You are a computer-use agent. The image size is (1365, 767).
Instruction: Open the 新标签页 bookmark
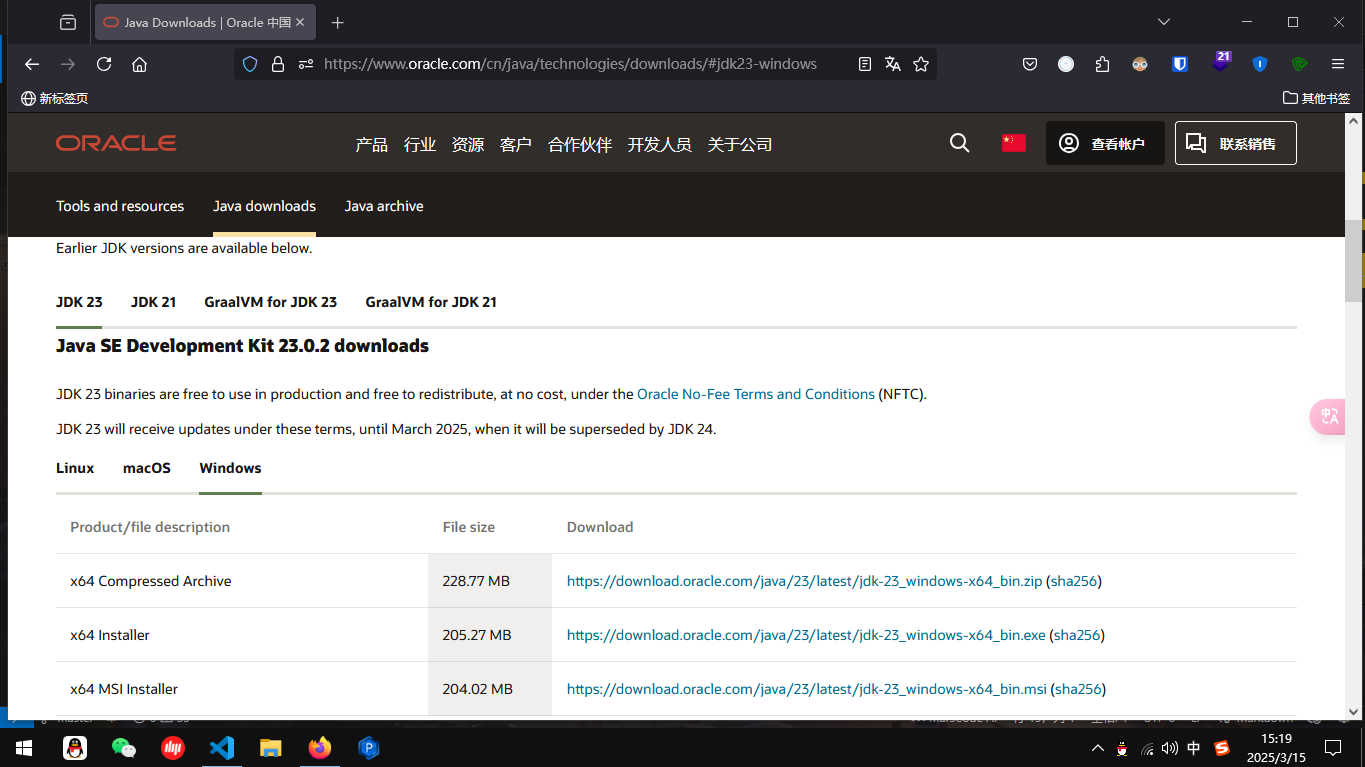pos(55,98)
